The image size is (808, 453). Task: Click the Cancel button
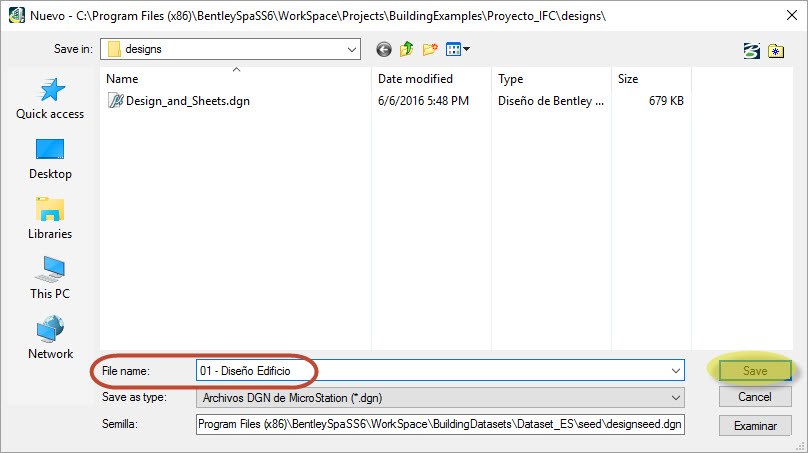755,397
